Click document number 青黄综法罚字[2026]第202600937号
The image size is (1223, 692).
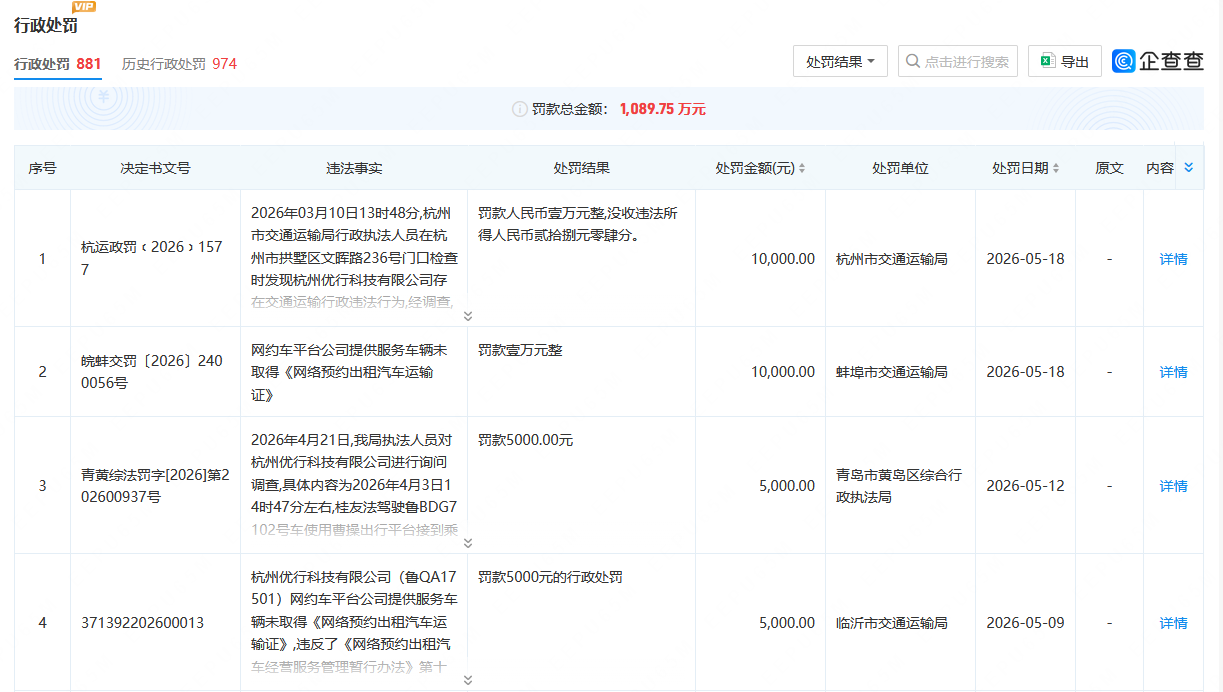pos(155,486)
